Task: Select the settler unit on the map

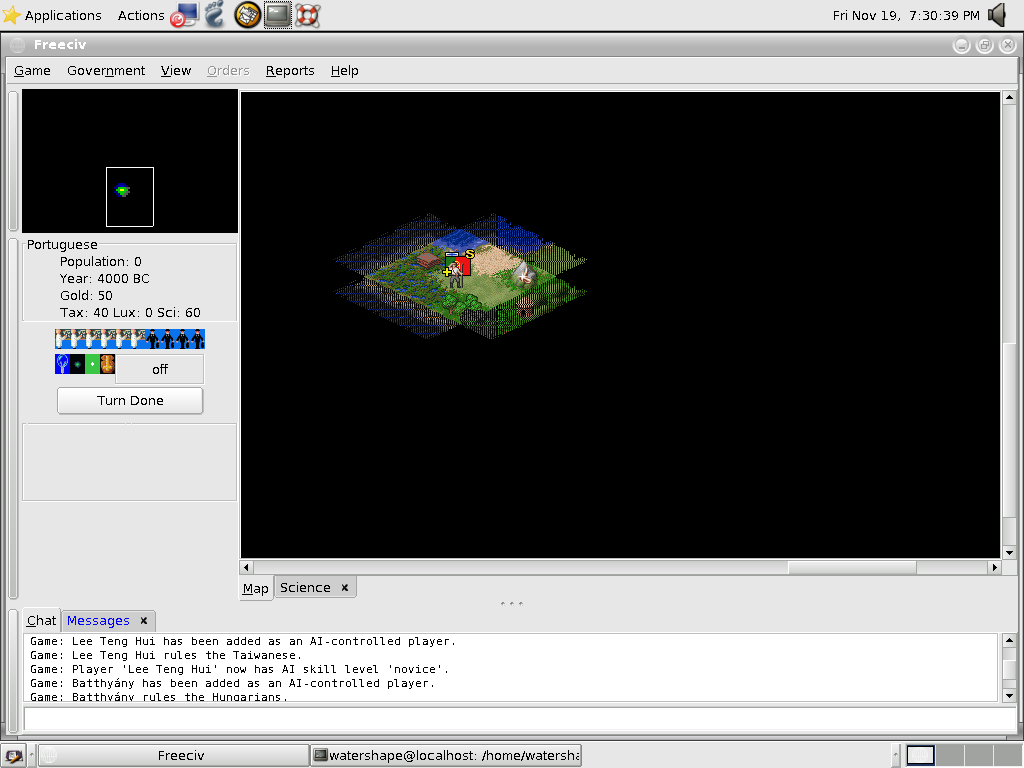Action: pos(456,273)
